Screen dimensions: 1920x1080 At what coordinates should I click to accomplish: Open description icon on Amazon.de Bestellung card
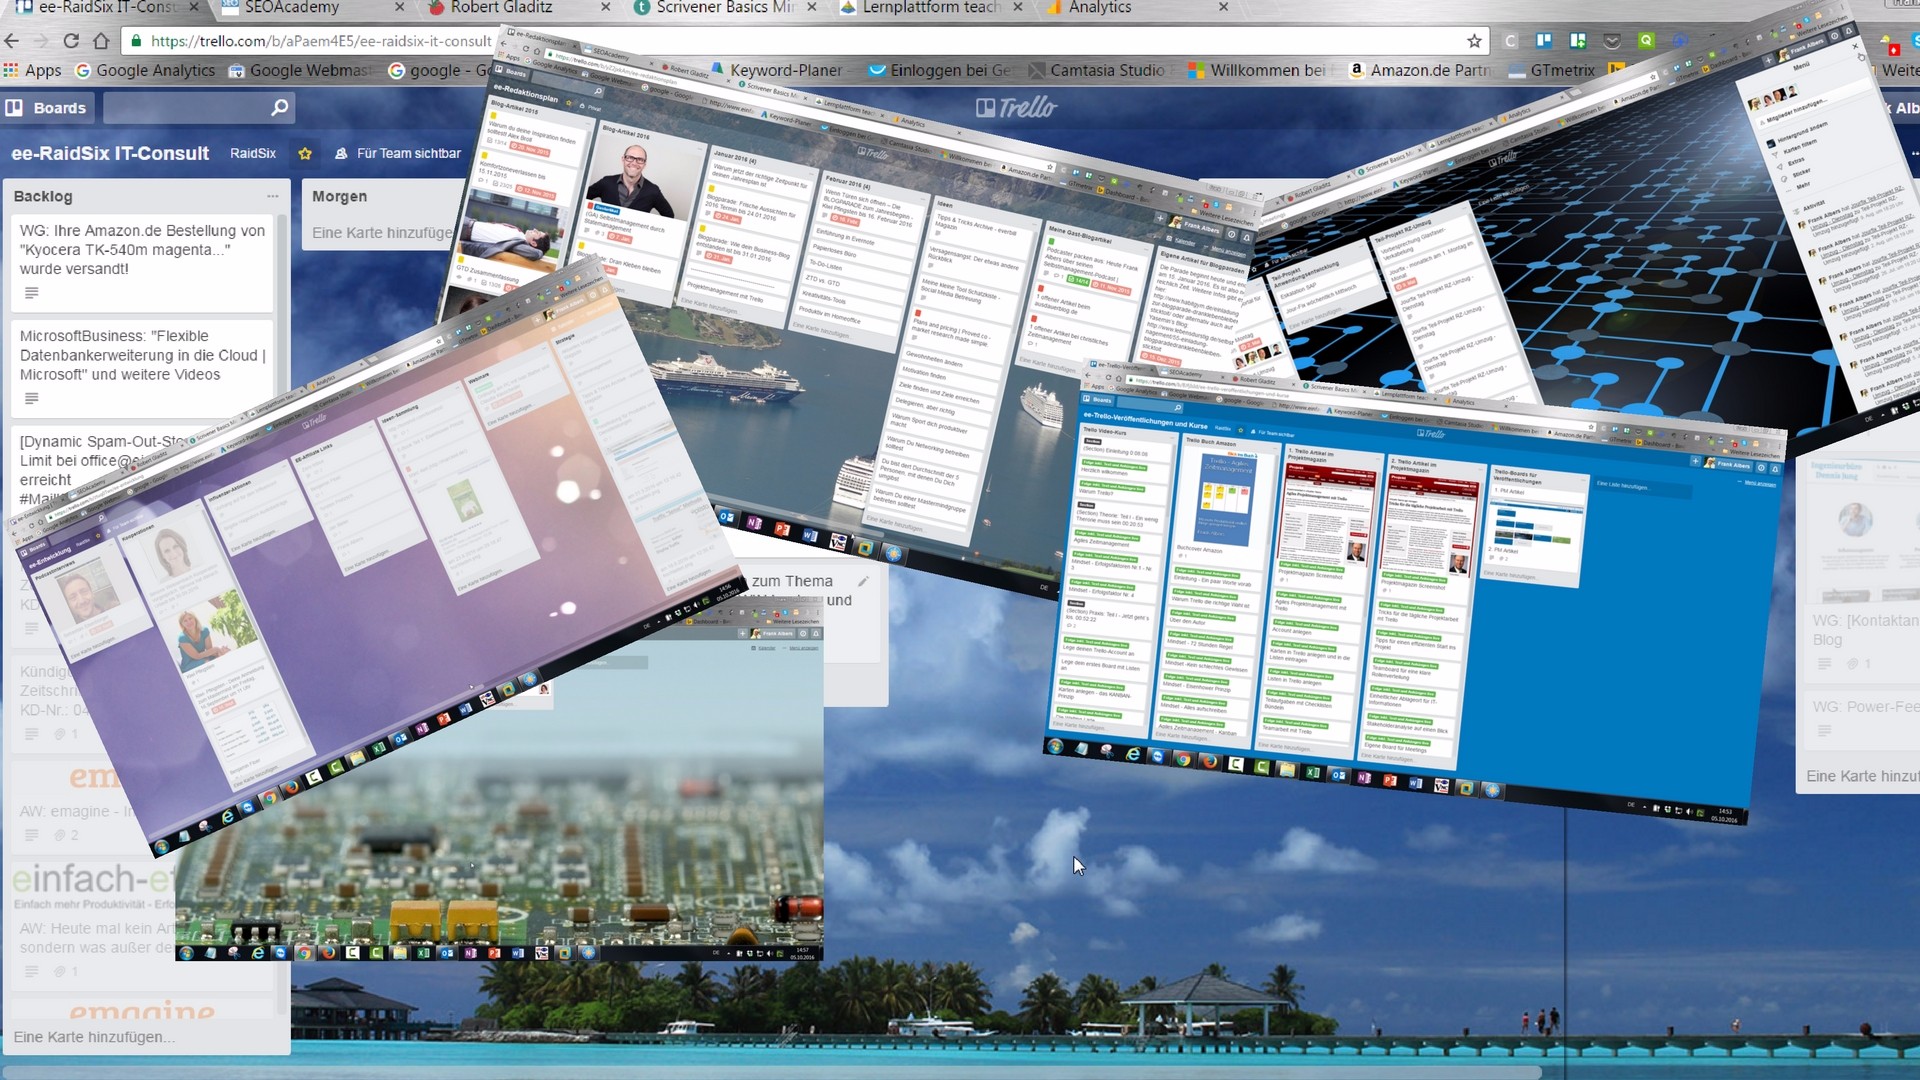coord(31,293)
